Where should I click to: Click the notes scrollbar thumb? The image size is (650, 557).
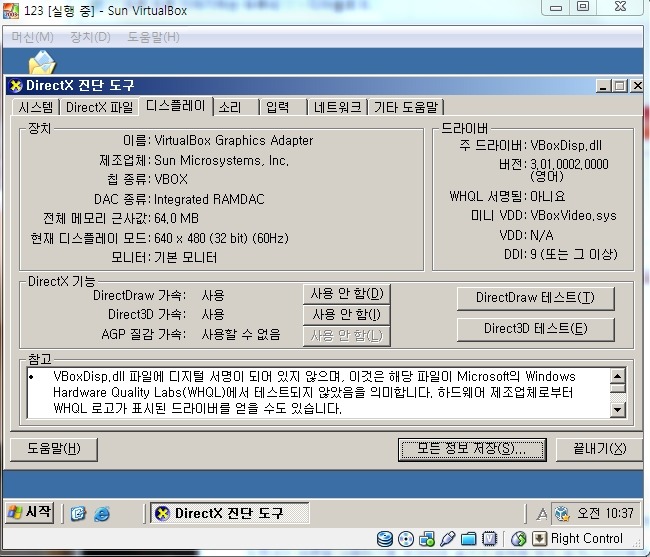pos(618,388)
